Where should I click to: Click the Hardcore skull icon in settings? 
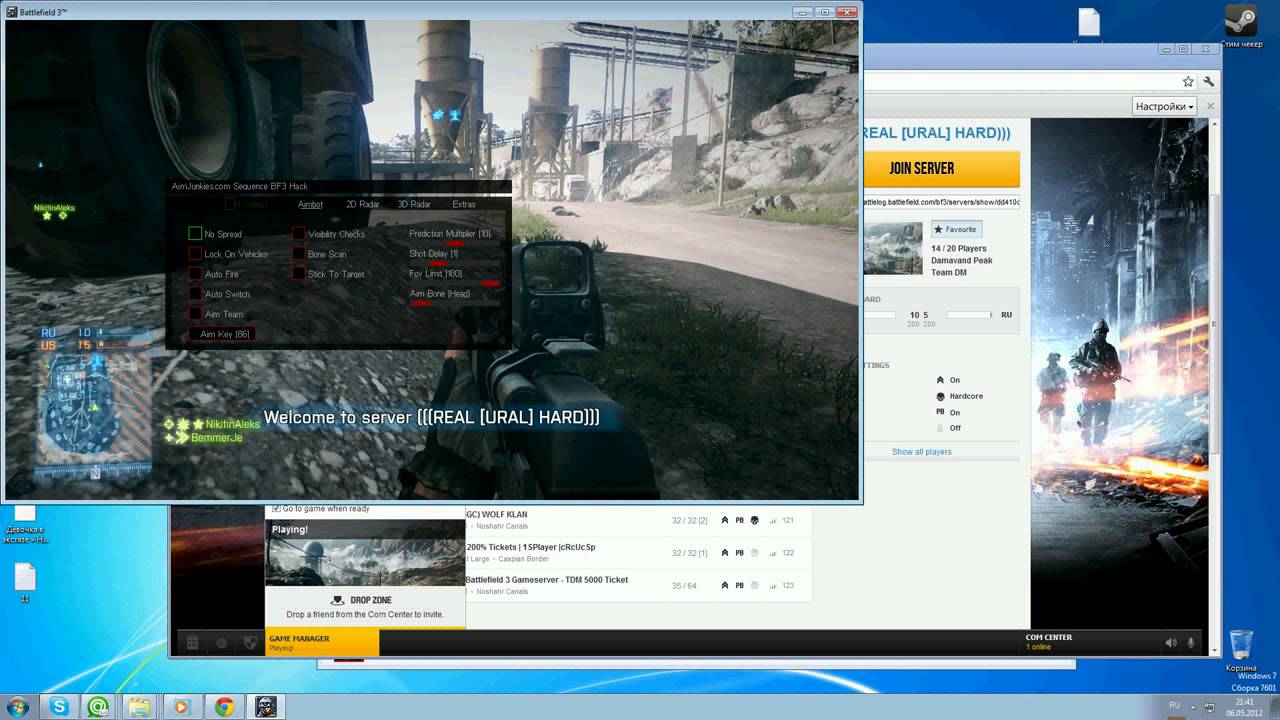click(940, 396)
